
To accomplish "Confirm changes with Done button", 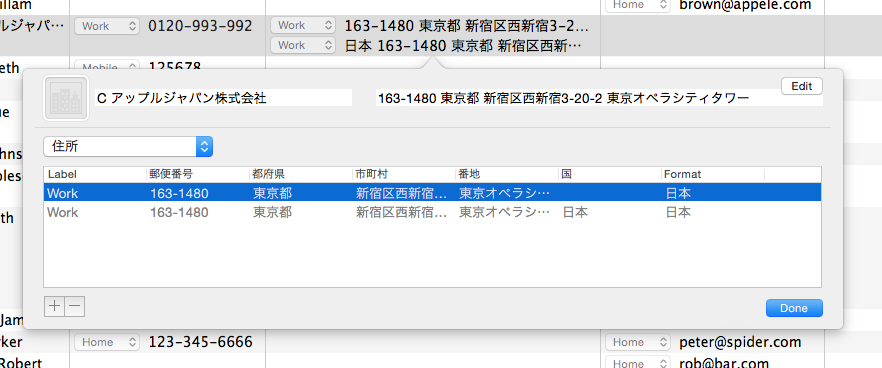I will pyautogui.click(x=794, y=308).
